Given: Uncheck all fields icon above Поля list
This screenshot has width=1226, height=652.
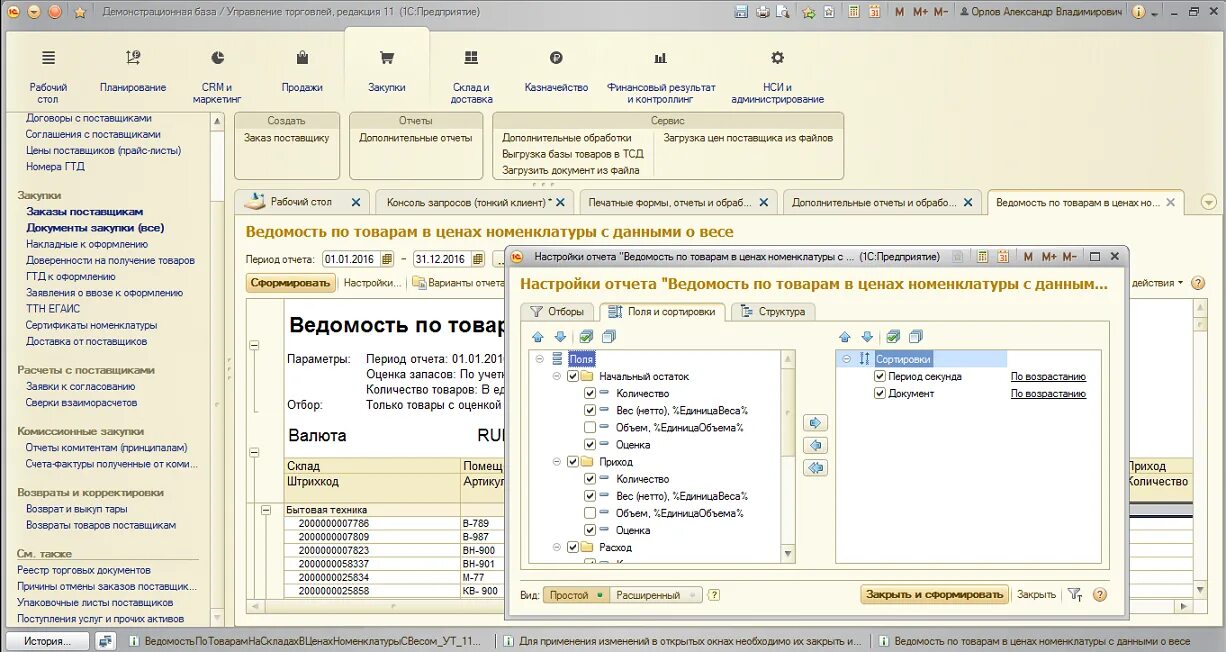Looking at the screenshot, I should tap(609, 337).
